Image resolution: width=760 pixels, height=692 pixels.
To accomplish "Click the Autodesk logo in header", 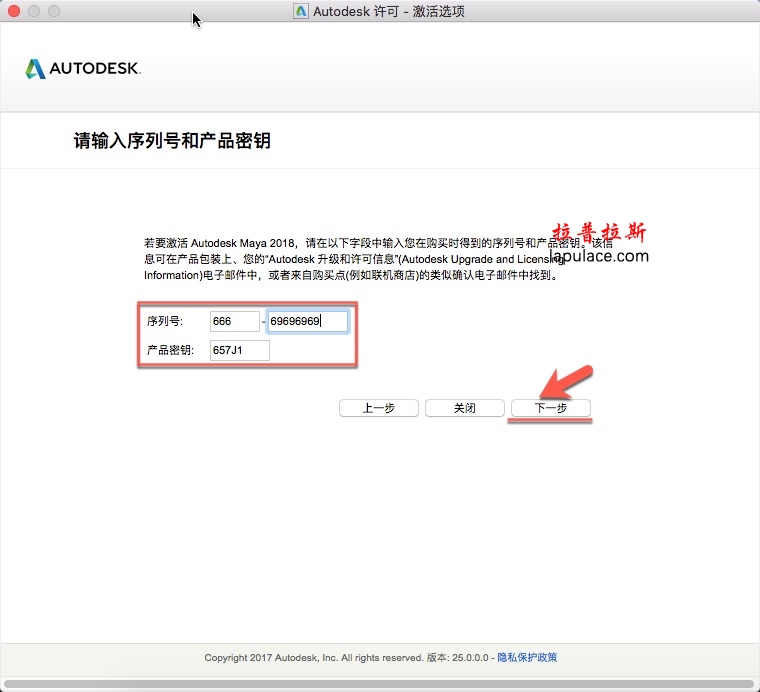I will tap(83, 69).
